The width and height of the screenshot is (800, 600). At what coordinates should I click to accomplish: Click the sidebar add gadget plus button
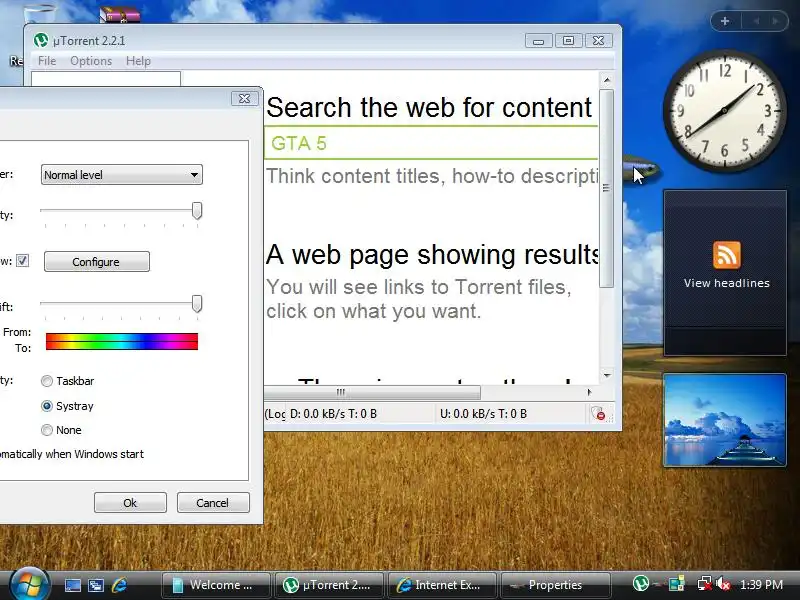click(x=724, y=21)
